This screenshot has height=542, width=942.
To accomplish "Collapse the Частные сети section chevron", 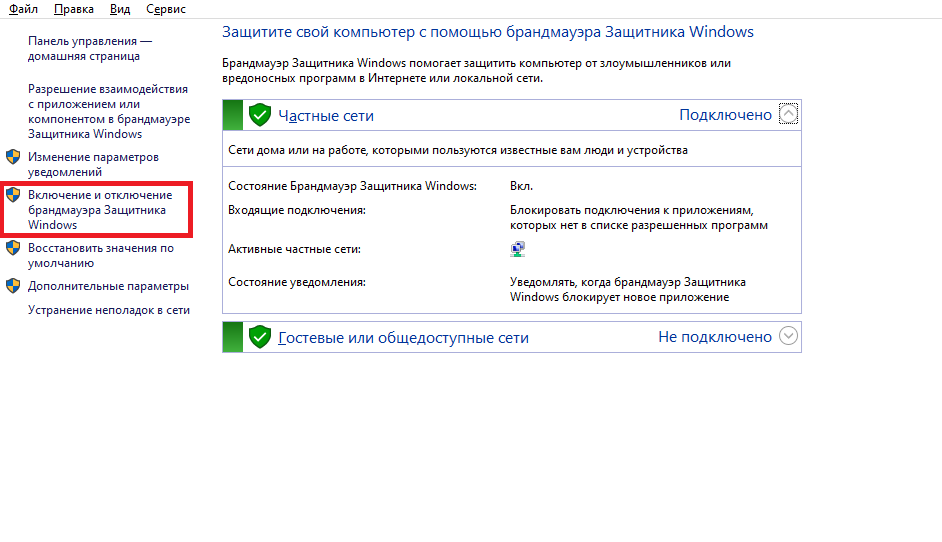I will [x=788, y=114].
